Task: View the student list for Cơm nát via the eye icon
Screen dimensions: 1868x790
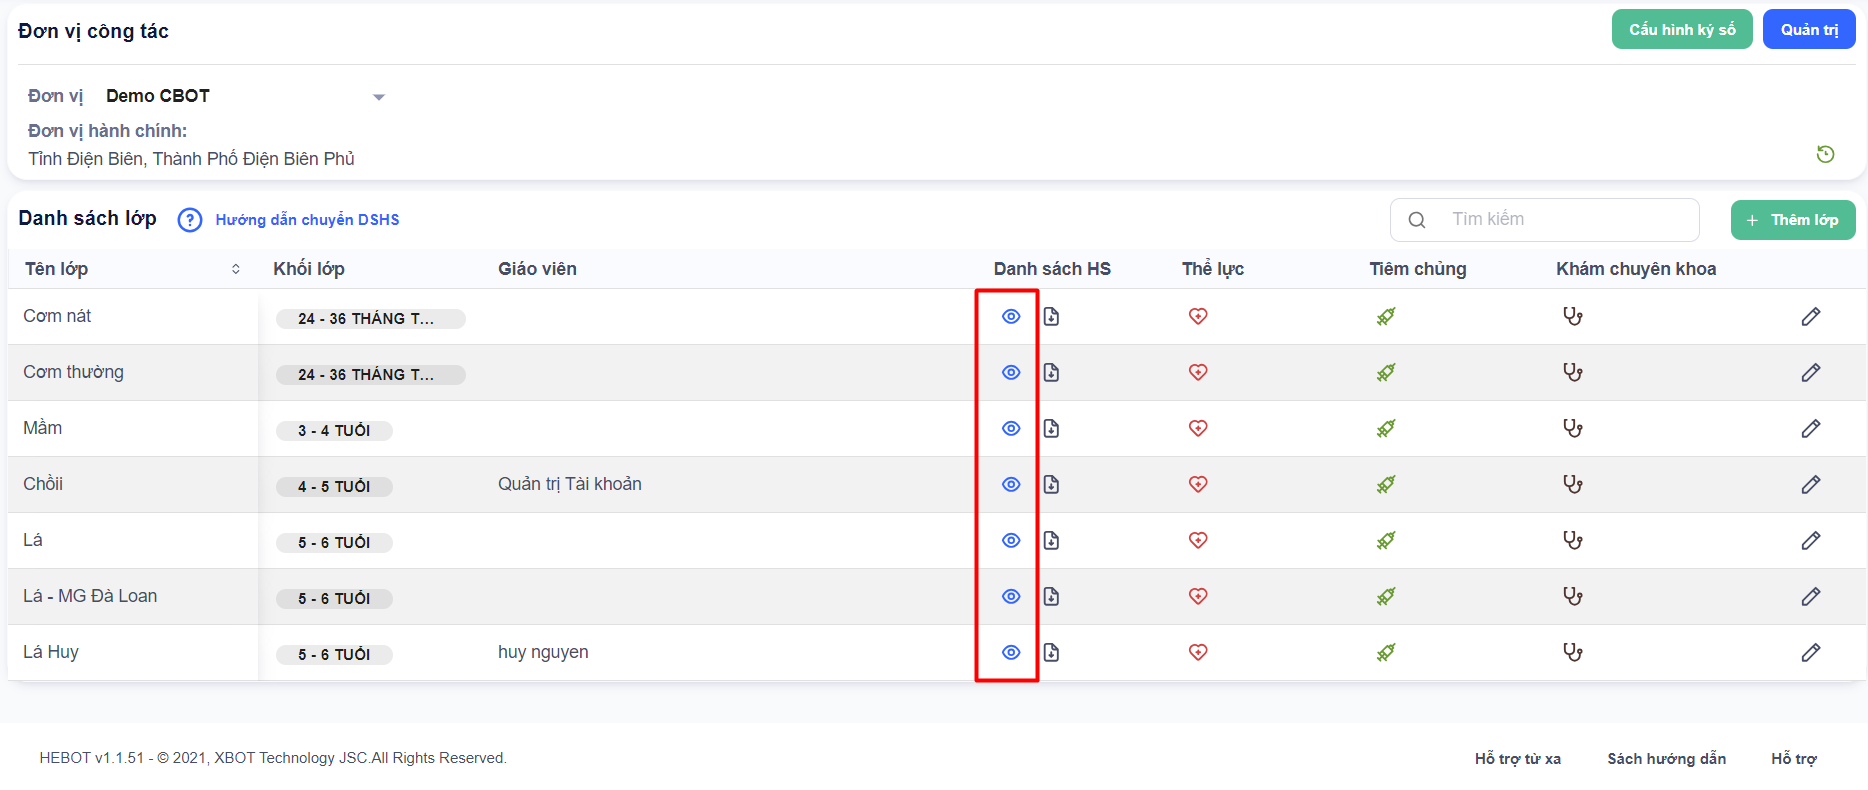Action: click(1011, 317)
